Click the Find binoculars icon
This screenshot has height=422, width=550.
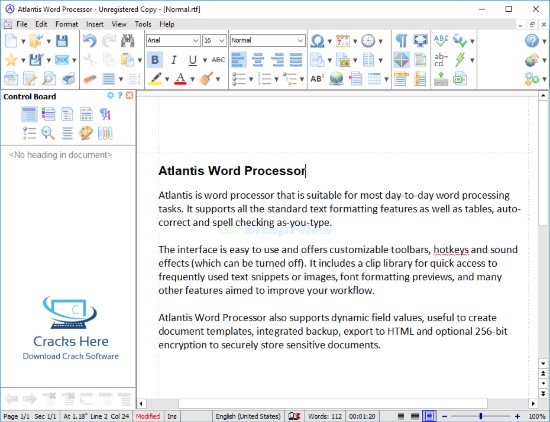tap(128, 41)
